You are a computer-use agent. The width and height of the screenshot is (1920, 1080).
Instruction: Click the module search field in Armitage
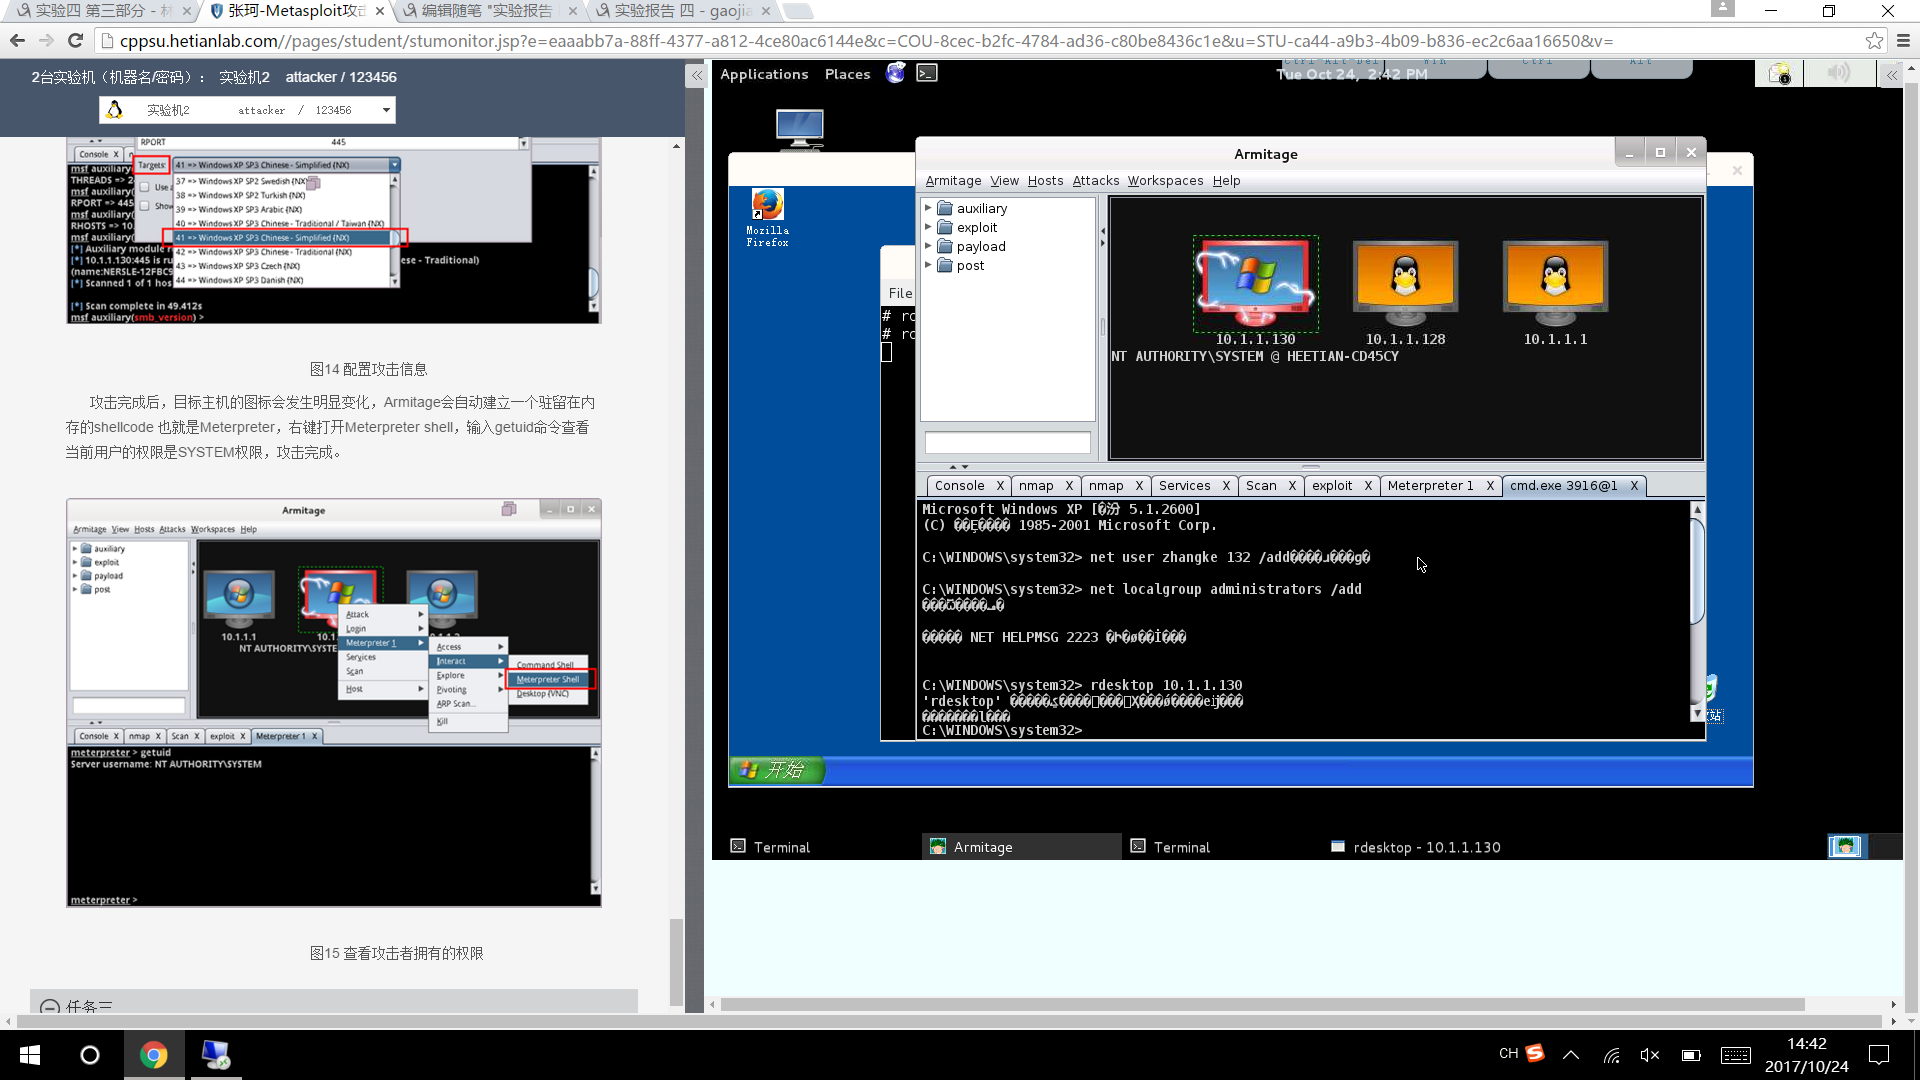(x=1007, y=443)
